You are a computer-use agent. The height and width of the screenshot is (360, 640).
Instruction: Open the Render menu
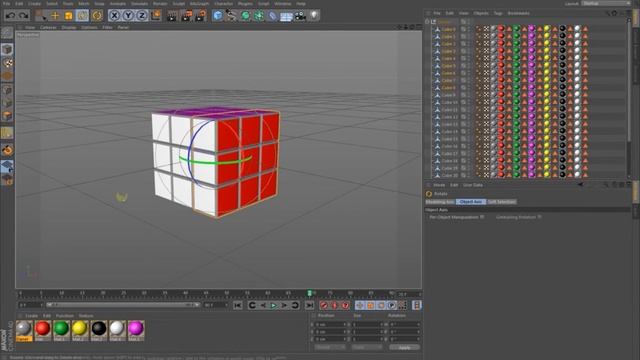coord(160,4)
